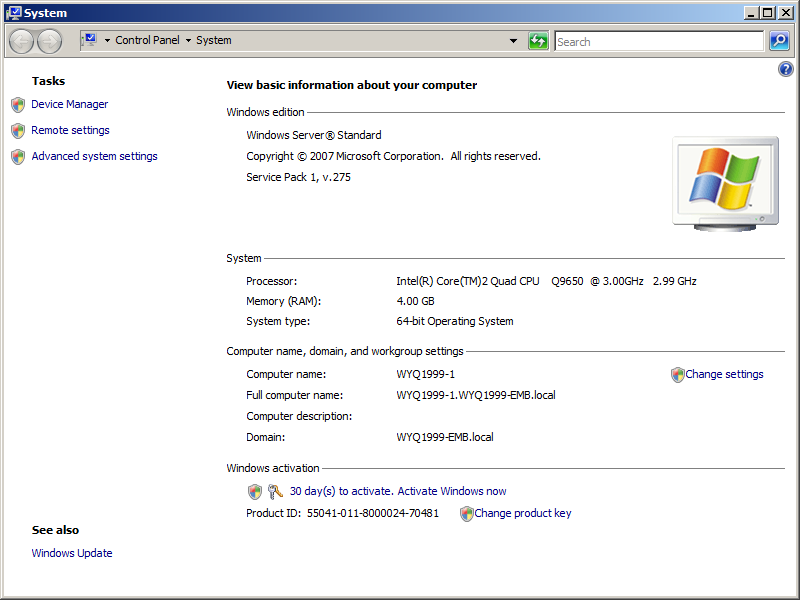Click the magnifier Search button
This screenshot has width=800, height=600.
[x=779, y=41]
